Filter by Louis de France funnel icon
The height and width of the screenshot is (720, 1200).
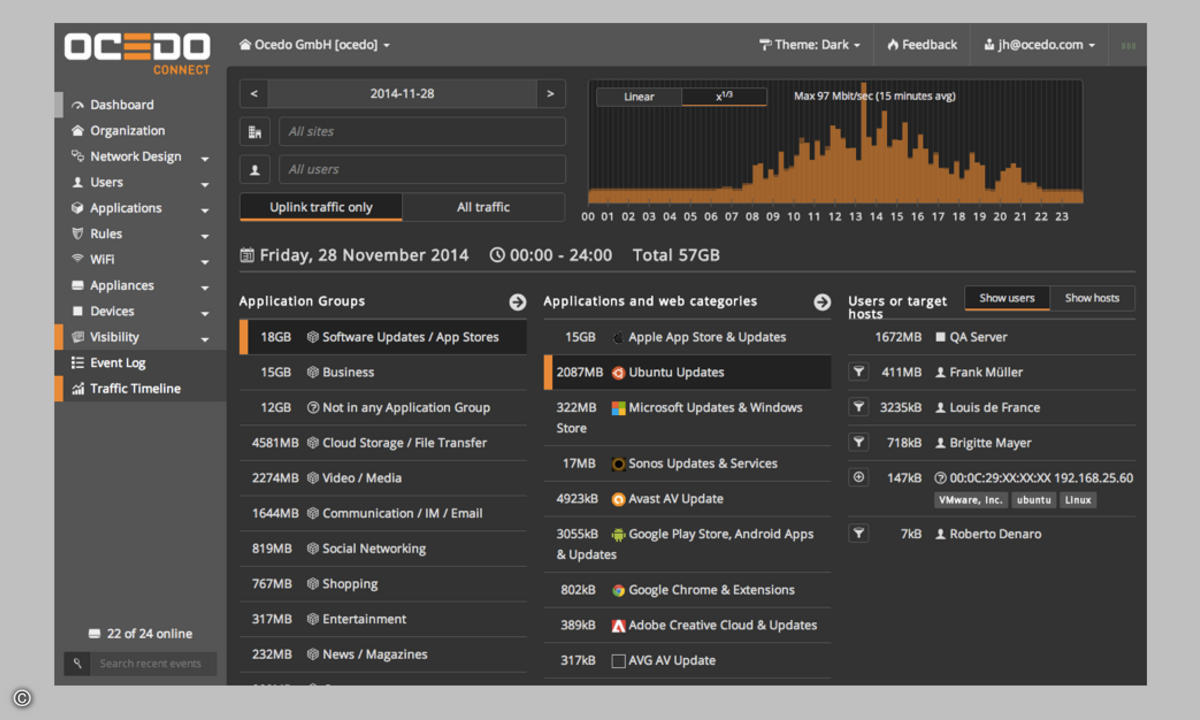pos(858,407)
